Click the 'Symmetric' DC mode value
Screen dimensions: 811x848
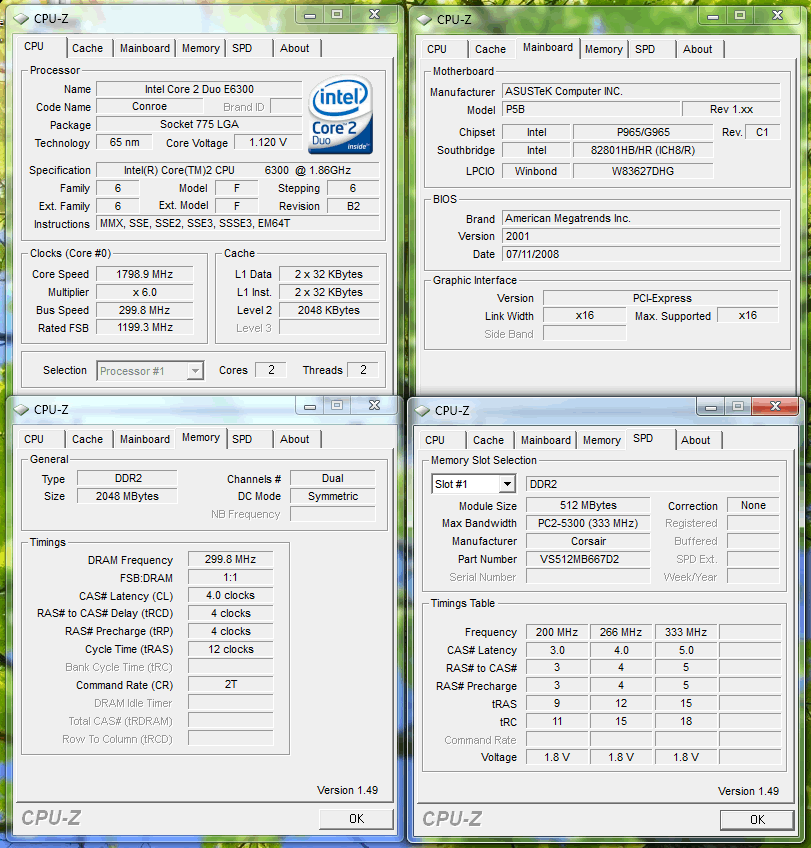coord(333,496)
